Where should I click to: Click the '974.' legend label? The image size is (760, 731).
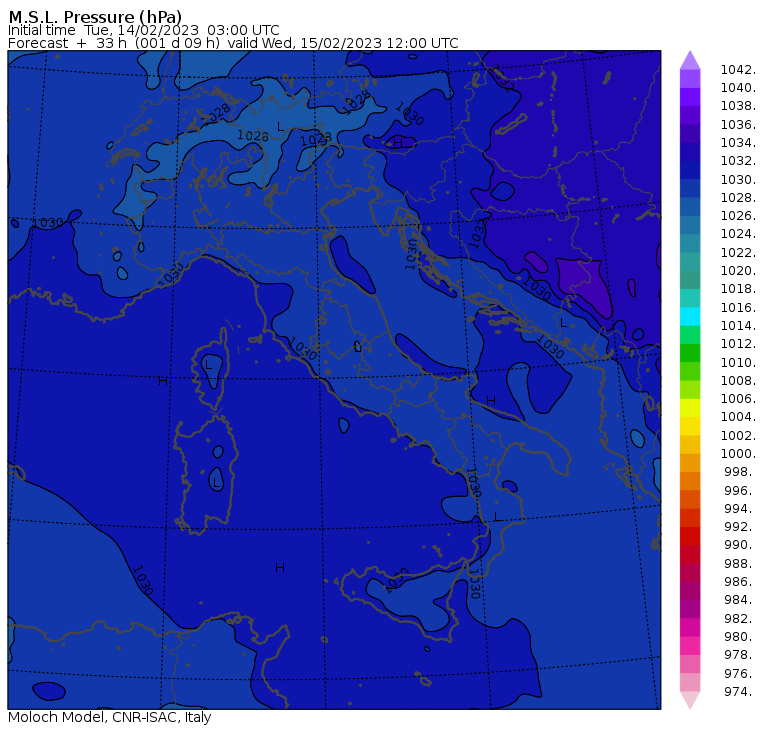[x=740, y=692]
